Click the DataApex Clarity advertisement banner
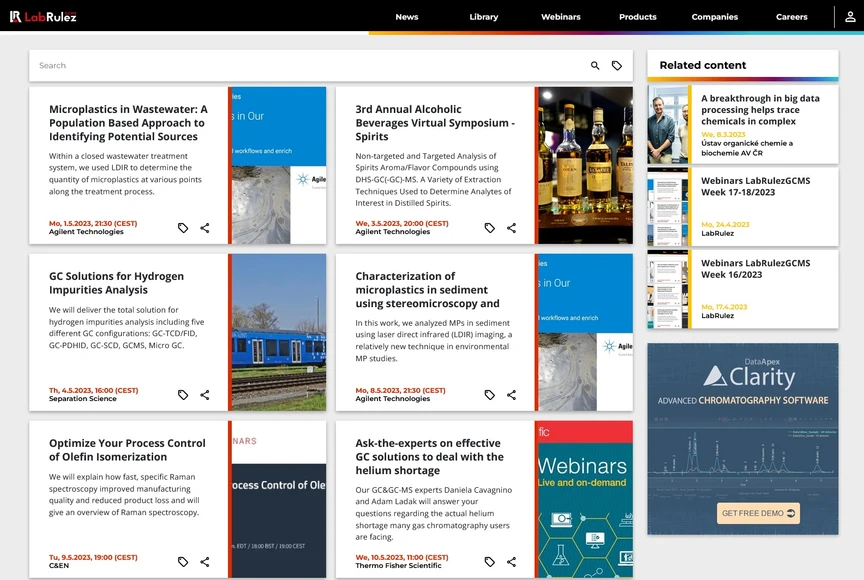 tap(743, 439)
